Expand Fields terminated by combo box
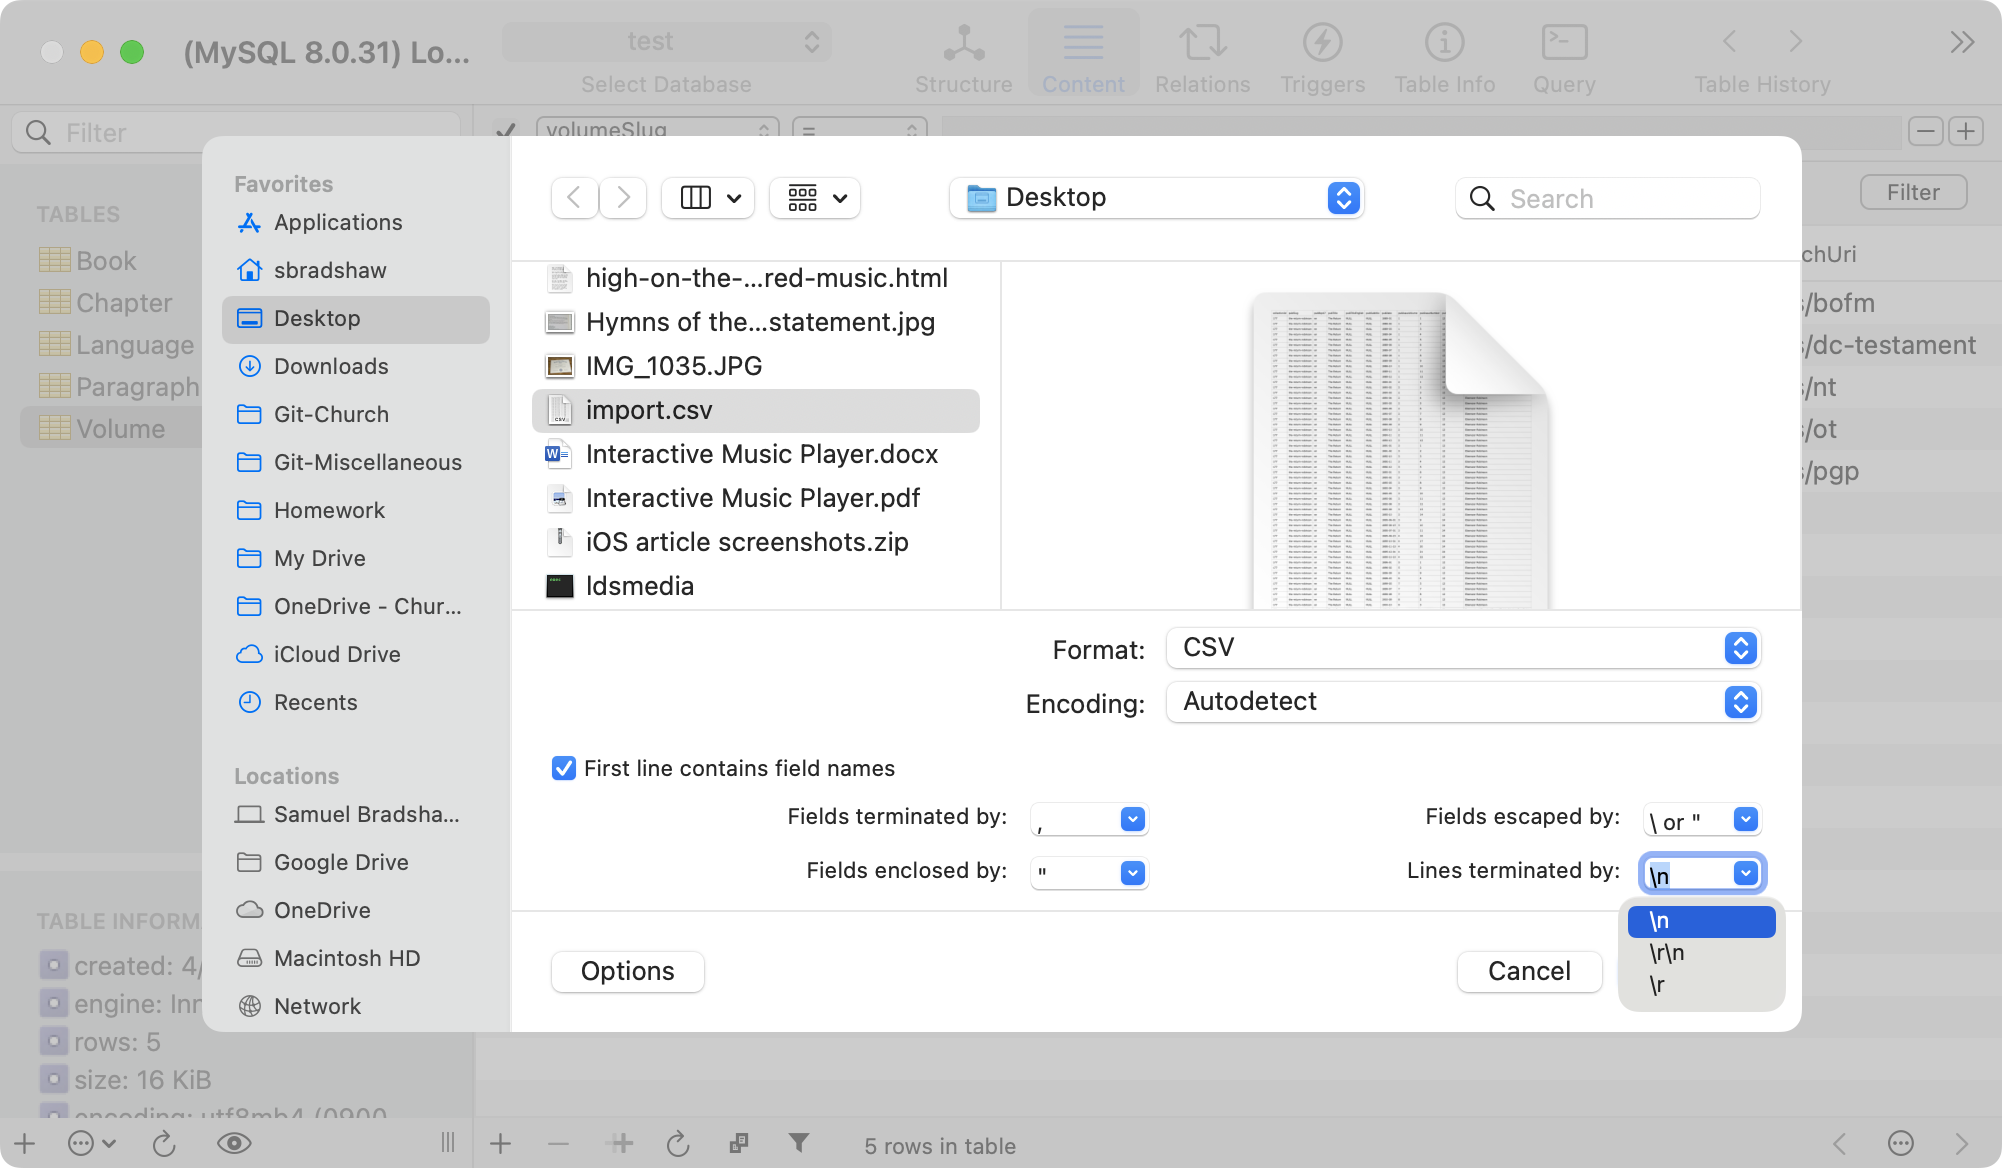The width and height of the screenshot is (2002, 1168). [1132, 819]
